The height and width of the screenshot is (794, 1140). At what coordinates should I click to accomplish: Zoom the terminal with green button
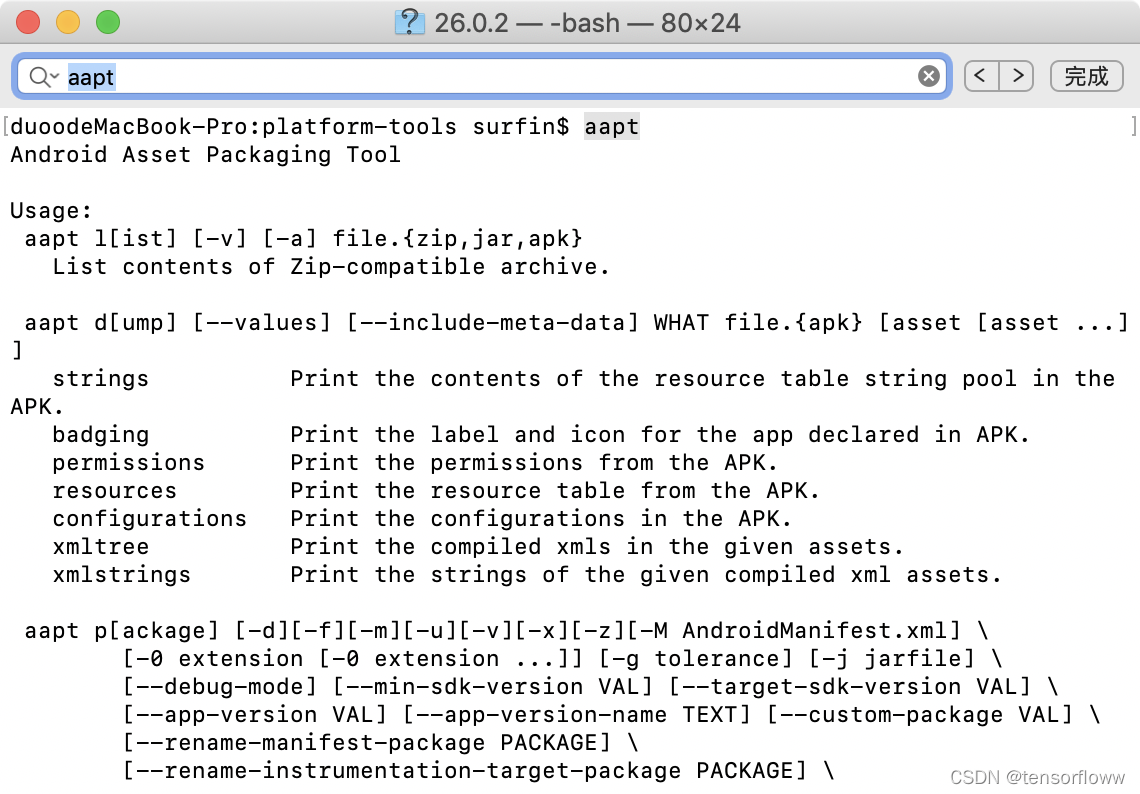[x=108, y=23]
